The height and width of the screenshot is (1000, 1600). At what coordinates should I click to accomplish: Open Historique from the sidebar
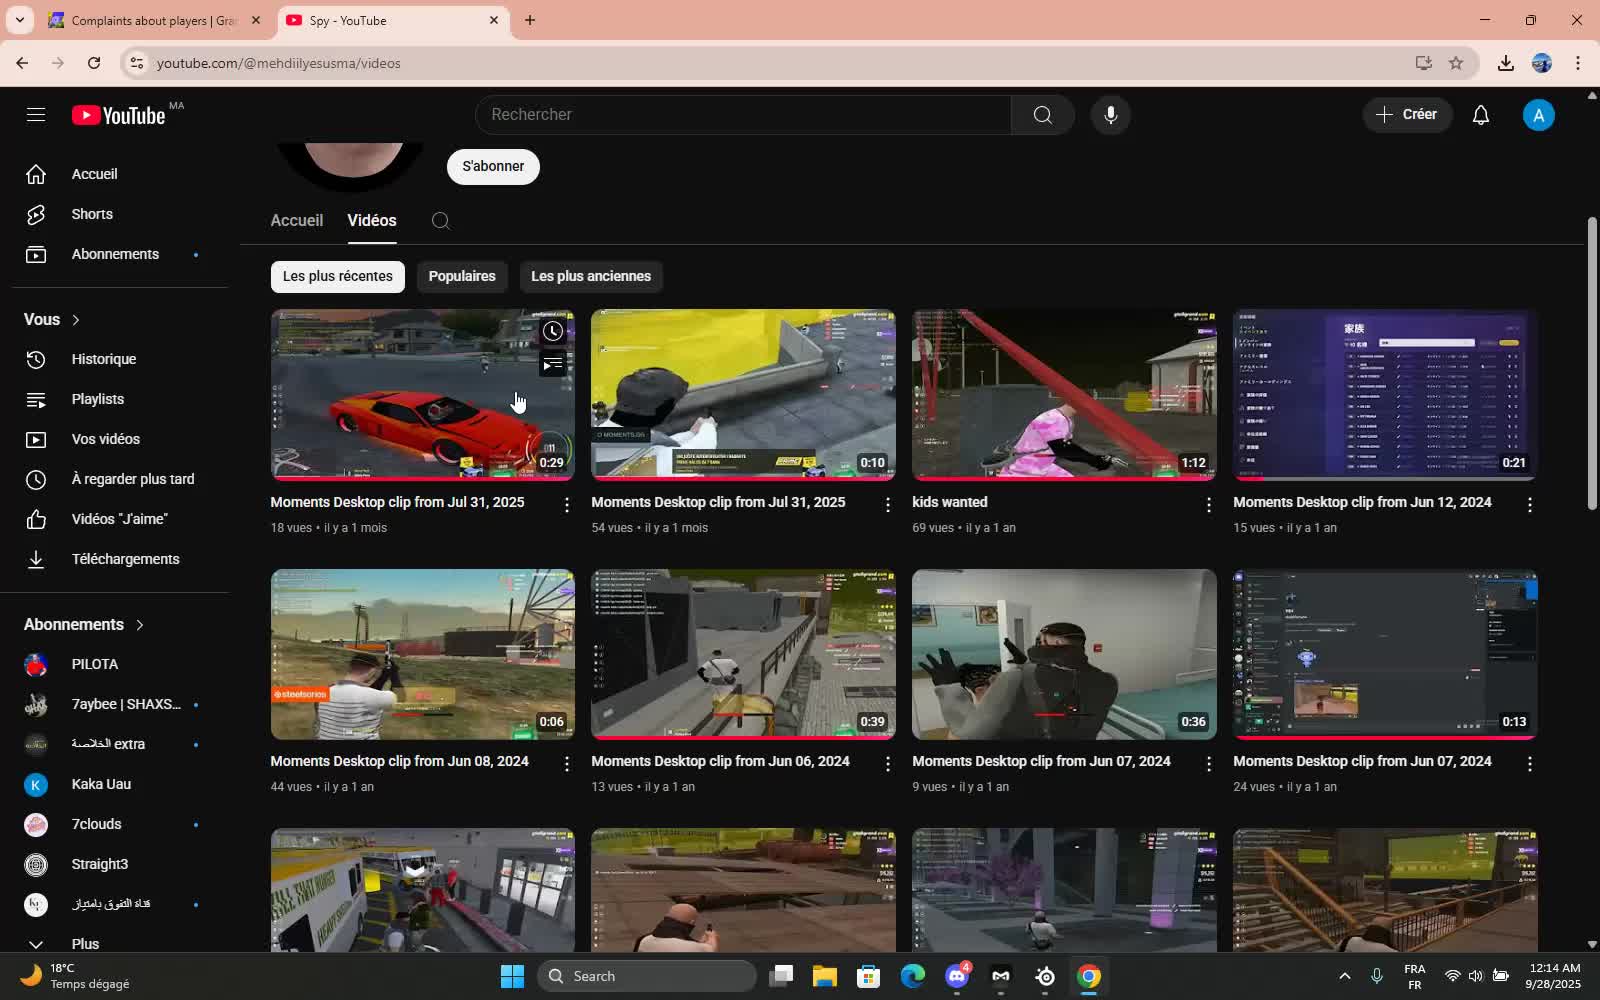click(104, 358)
